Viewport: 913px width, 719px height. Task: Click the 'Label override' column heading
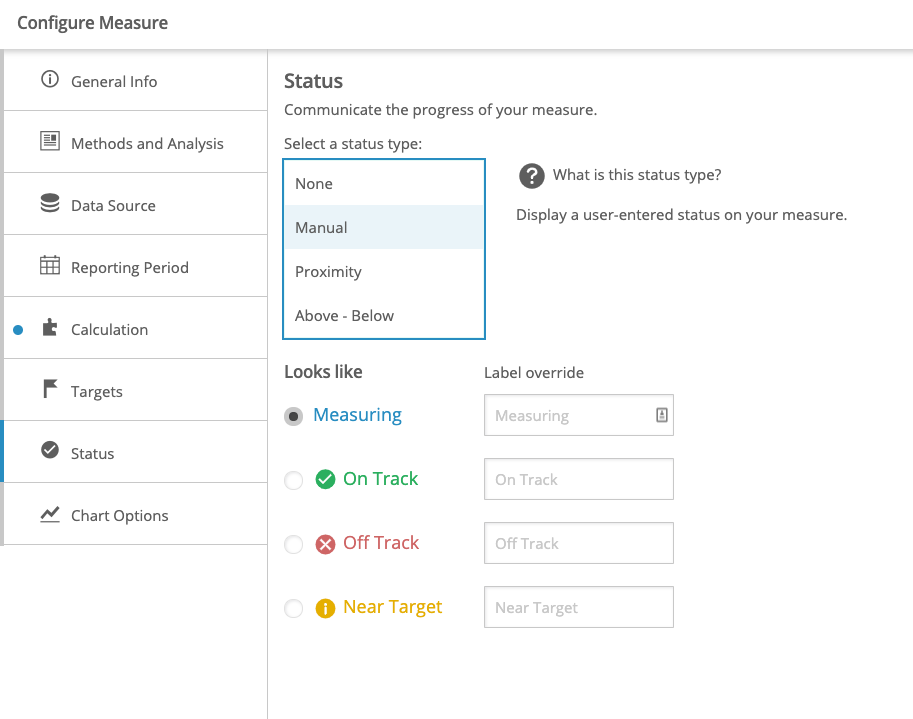tap(534, 373)
